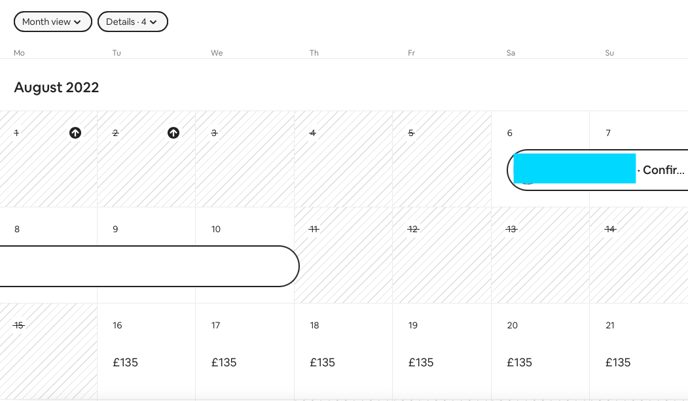Screen dimensions: 688x401
Task: Expand the Details · 4 dropdown
Action: coord(133,21)
